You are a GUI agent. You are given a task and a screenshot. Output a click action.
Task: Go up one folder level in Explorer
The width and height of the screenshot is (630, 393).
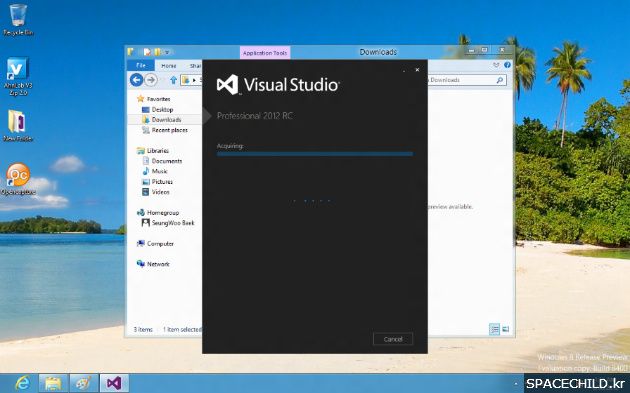[173, 80]
